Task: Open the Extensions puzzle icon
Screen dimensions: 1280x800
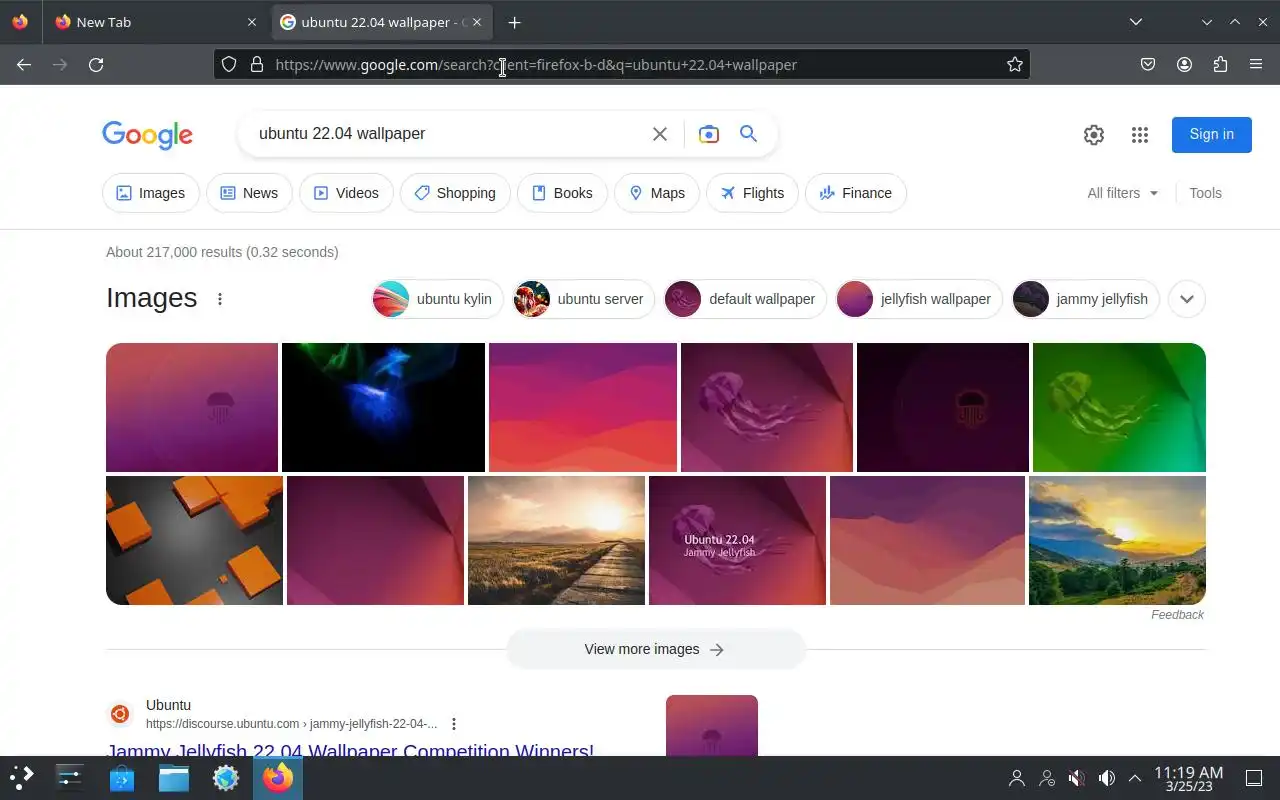Action: click(x=1220, y=64)
